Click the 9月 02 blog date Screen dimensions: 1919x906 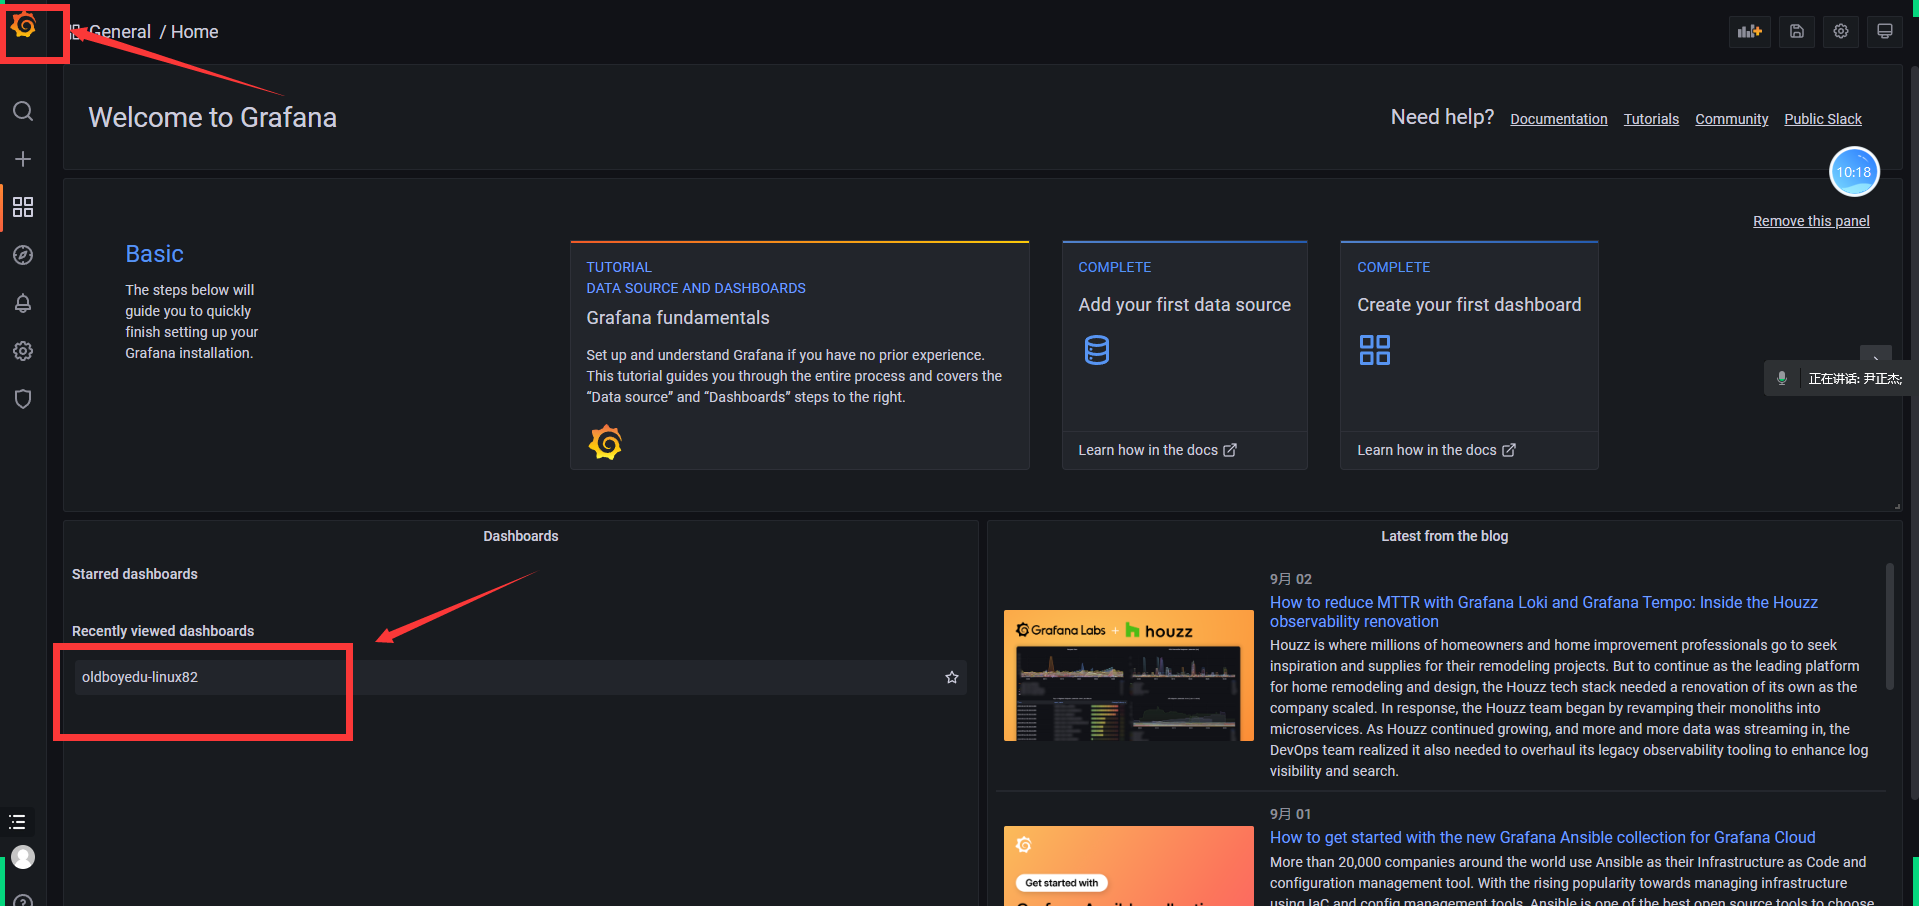[x=1291, y=579]
